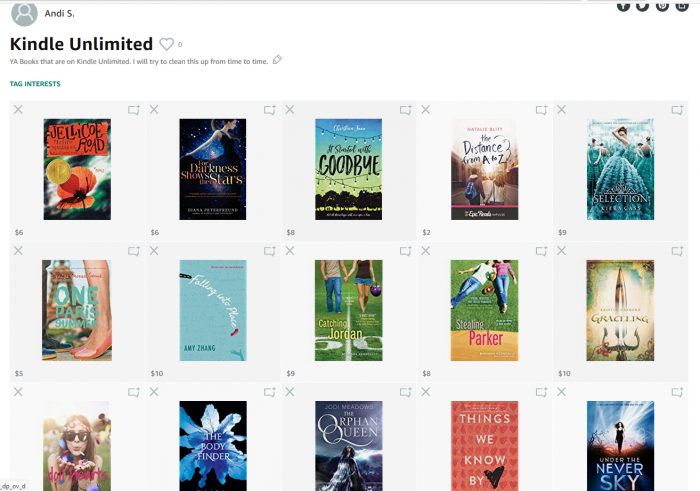Add a comment to Jellicoe Road
This screenshot has height=491, width=700.
coord(134,110)
